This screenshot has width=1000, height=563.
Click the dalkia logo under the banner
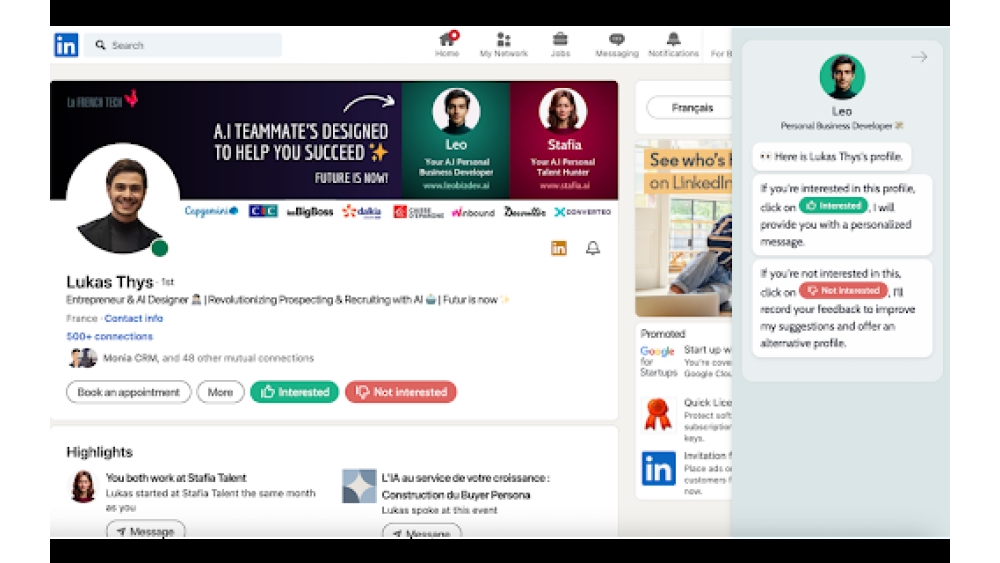click(x=362, y=212)
